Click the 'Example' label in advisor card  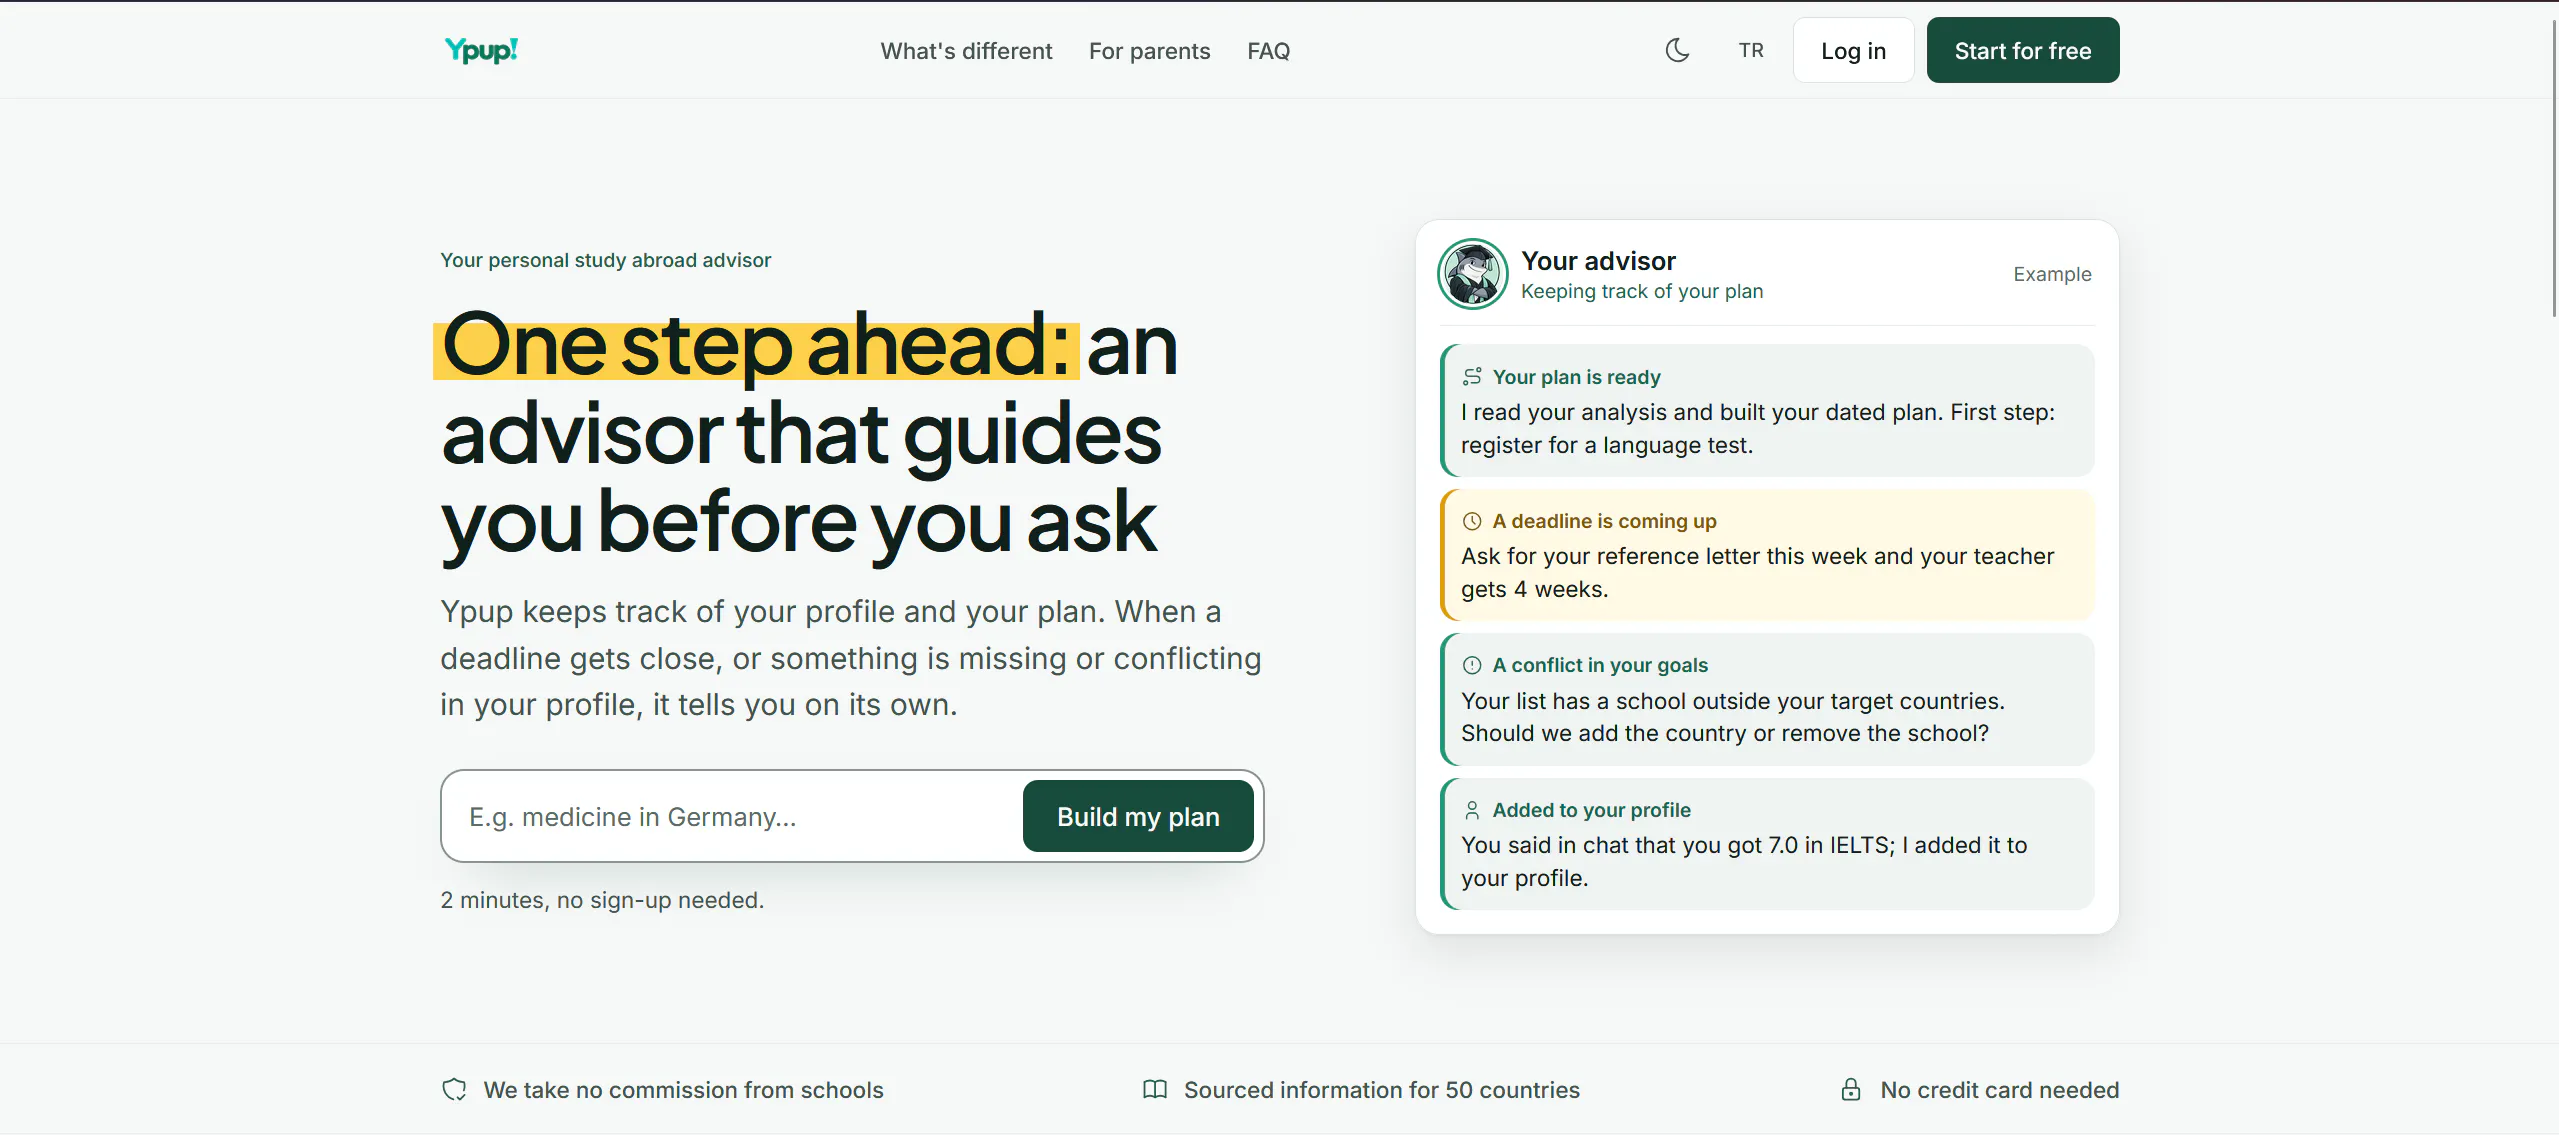2052,274
